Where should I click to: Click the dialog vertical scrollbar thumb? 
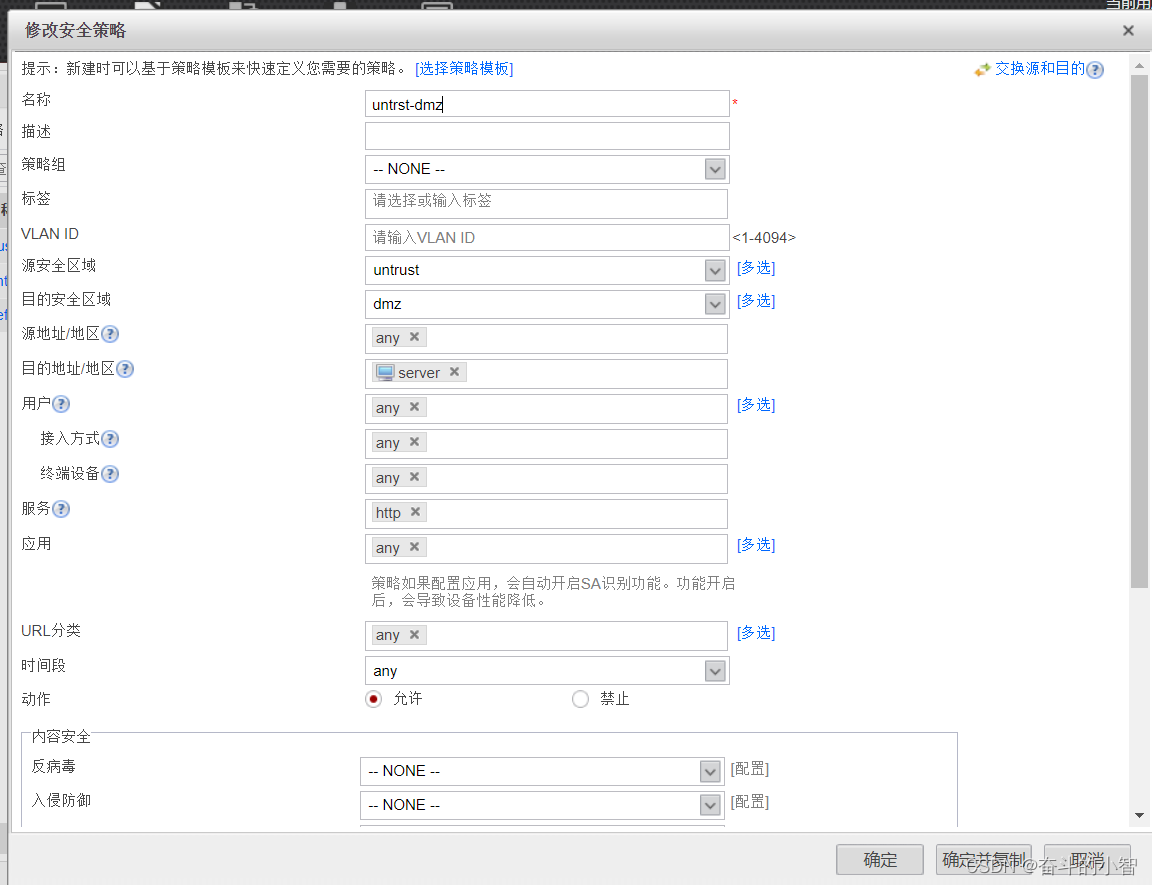pos(1140,330)
